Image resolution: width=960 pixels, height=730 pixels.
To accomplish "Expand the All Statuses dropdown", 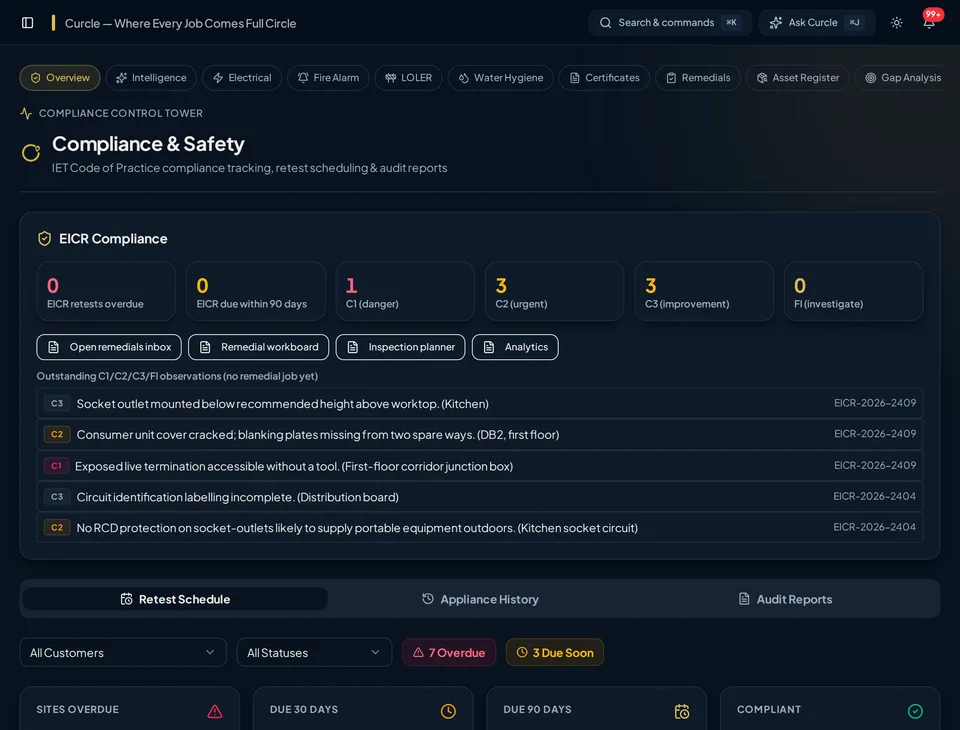I will [x=314, y=653].
